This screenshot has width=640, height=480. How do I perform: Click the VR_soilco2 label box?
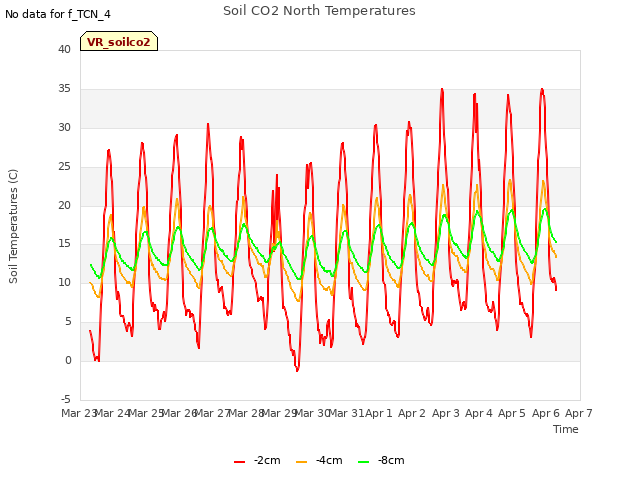coord(119,41)
